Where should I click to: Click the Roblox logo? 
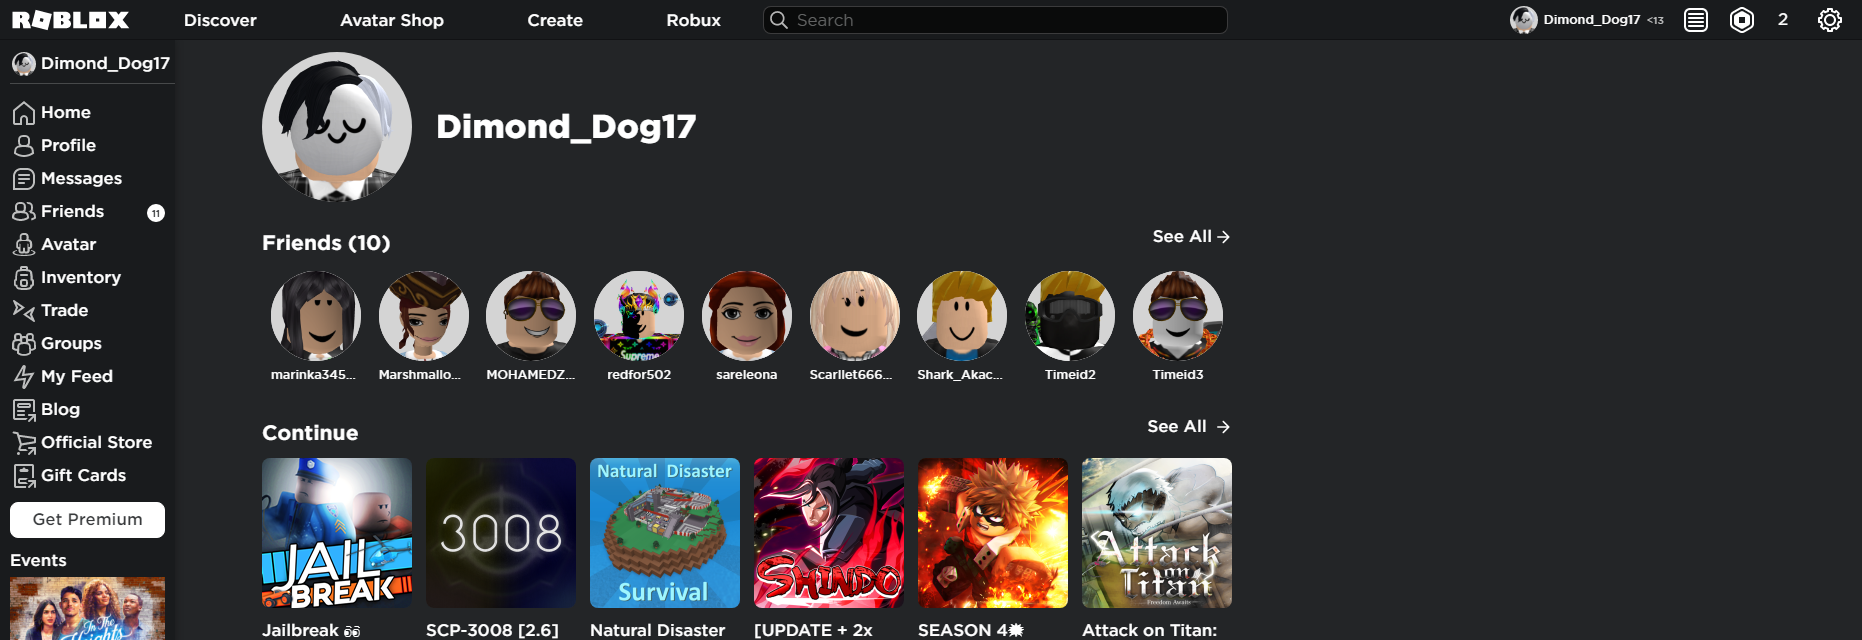tap(70, 20)
